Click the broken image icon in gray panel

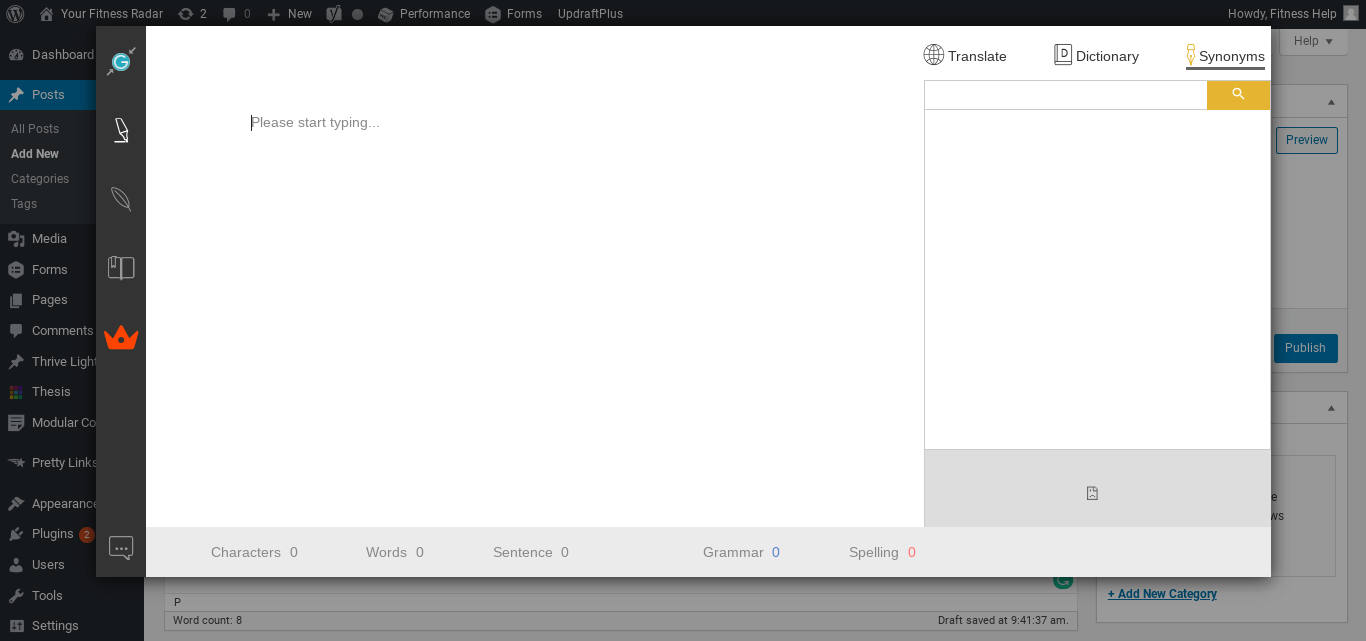tap(1092, 493)
